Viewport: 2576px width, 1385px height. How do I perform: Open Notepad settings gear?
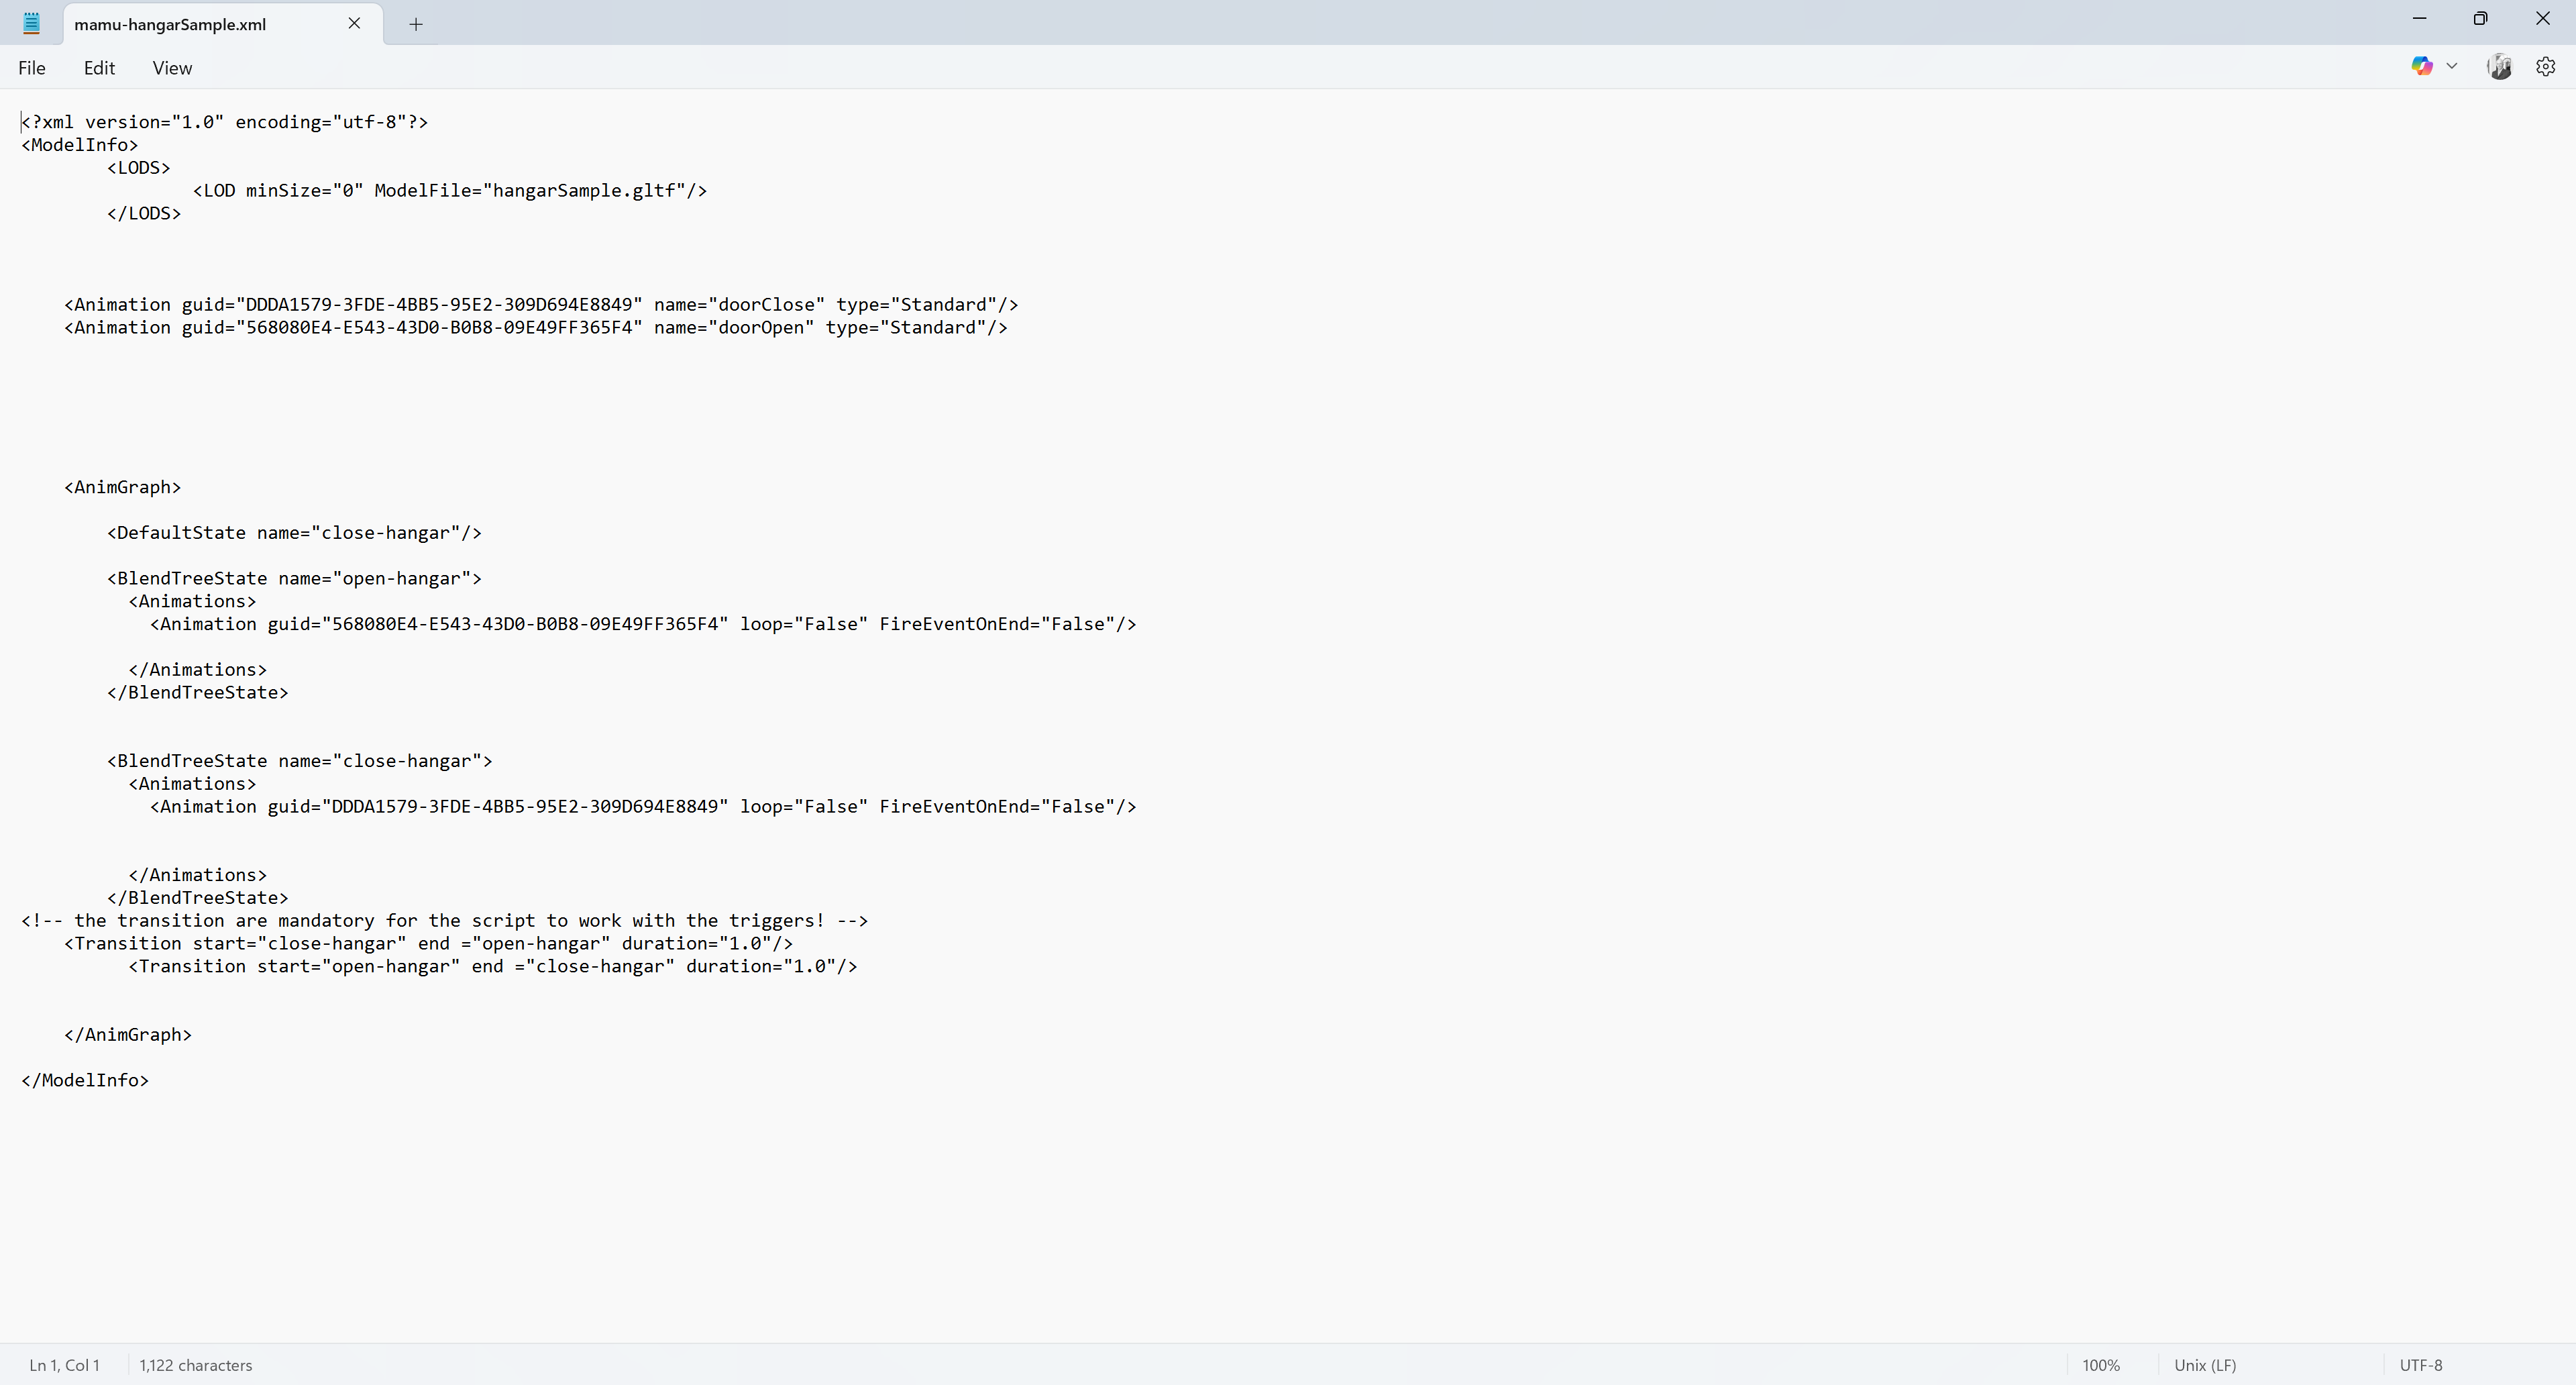[x=2546, y=66]
